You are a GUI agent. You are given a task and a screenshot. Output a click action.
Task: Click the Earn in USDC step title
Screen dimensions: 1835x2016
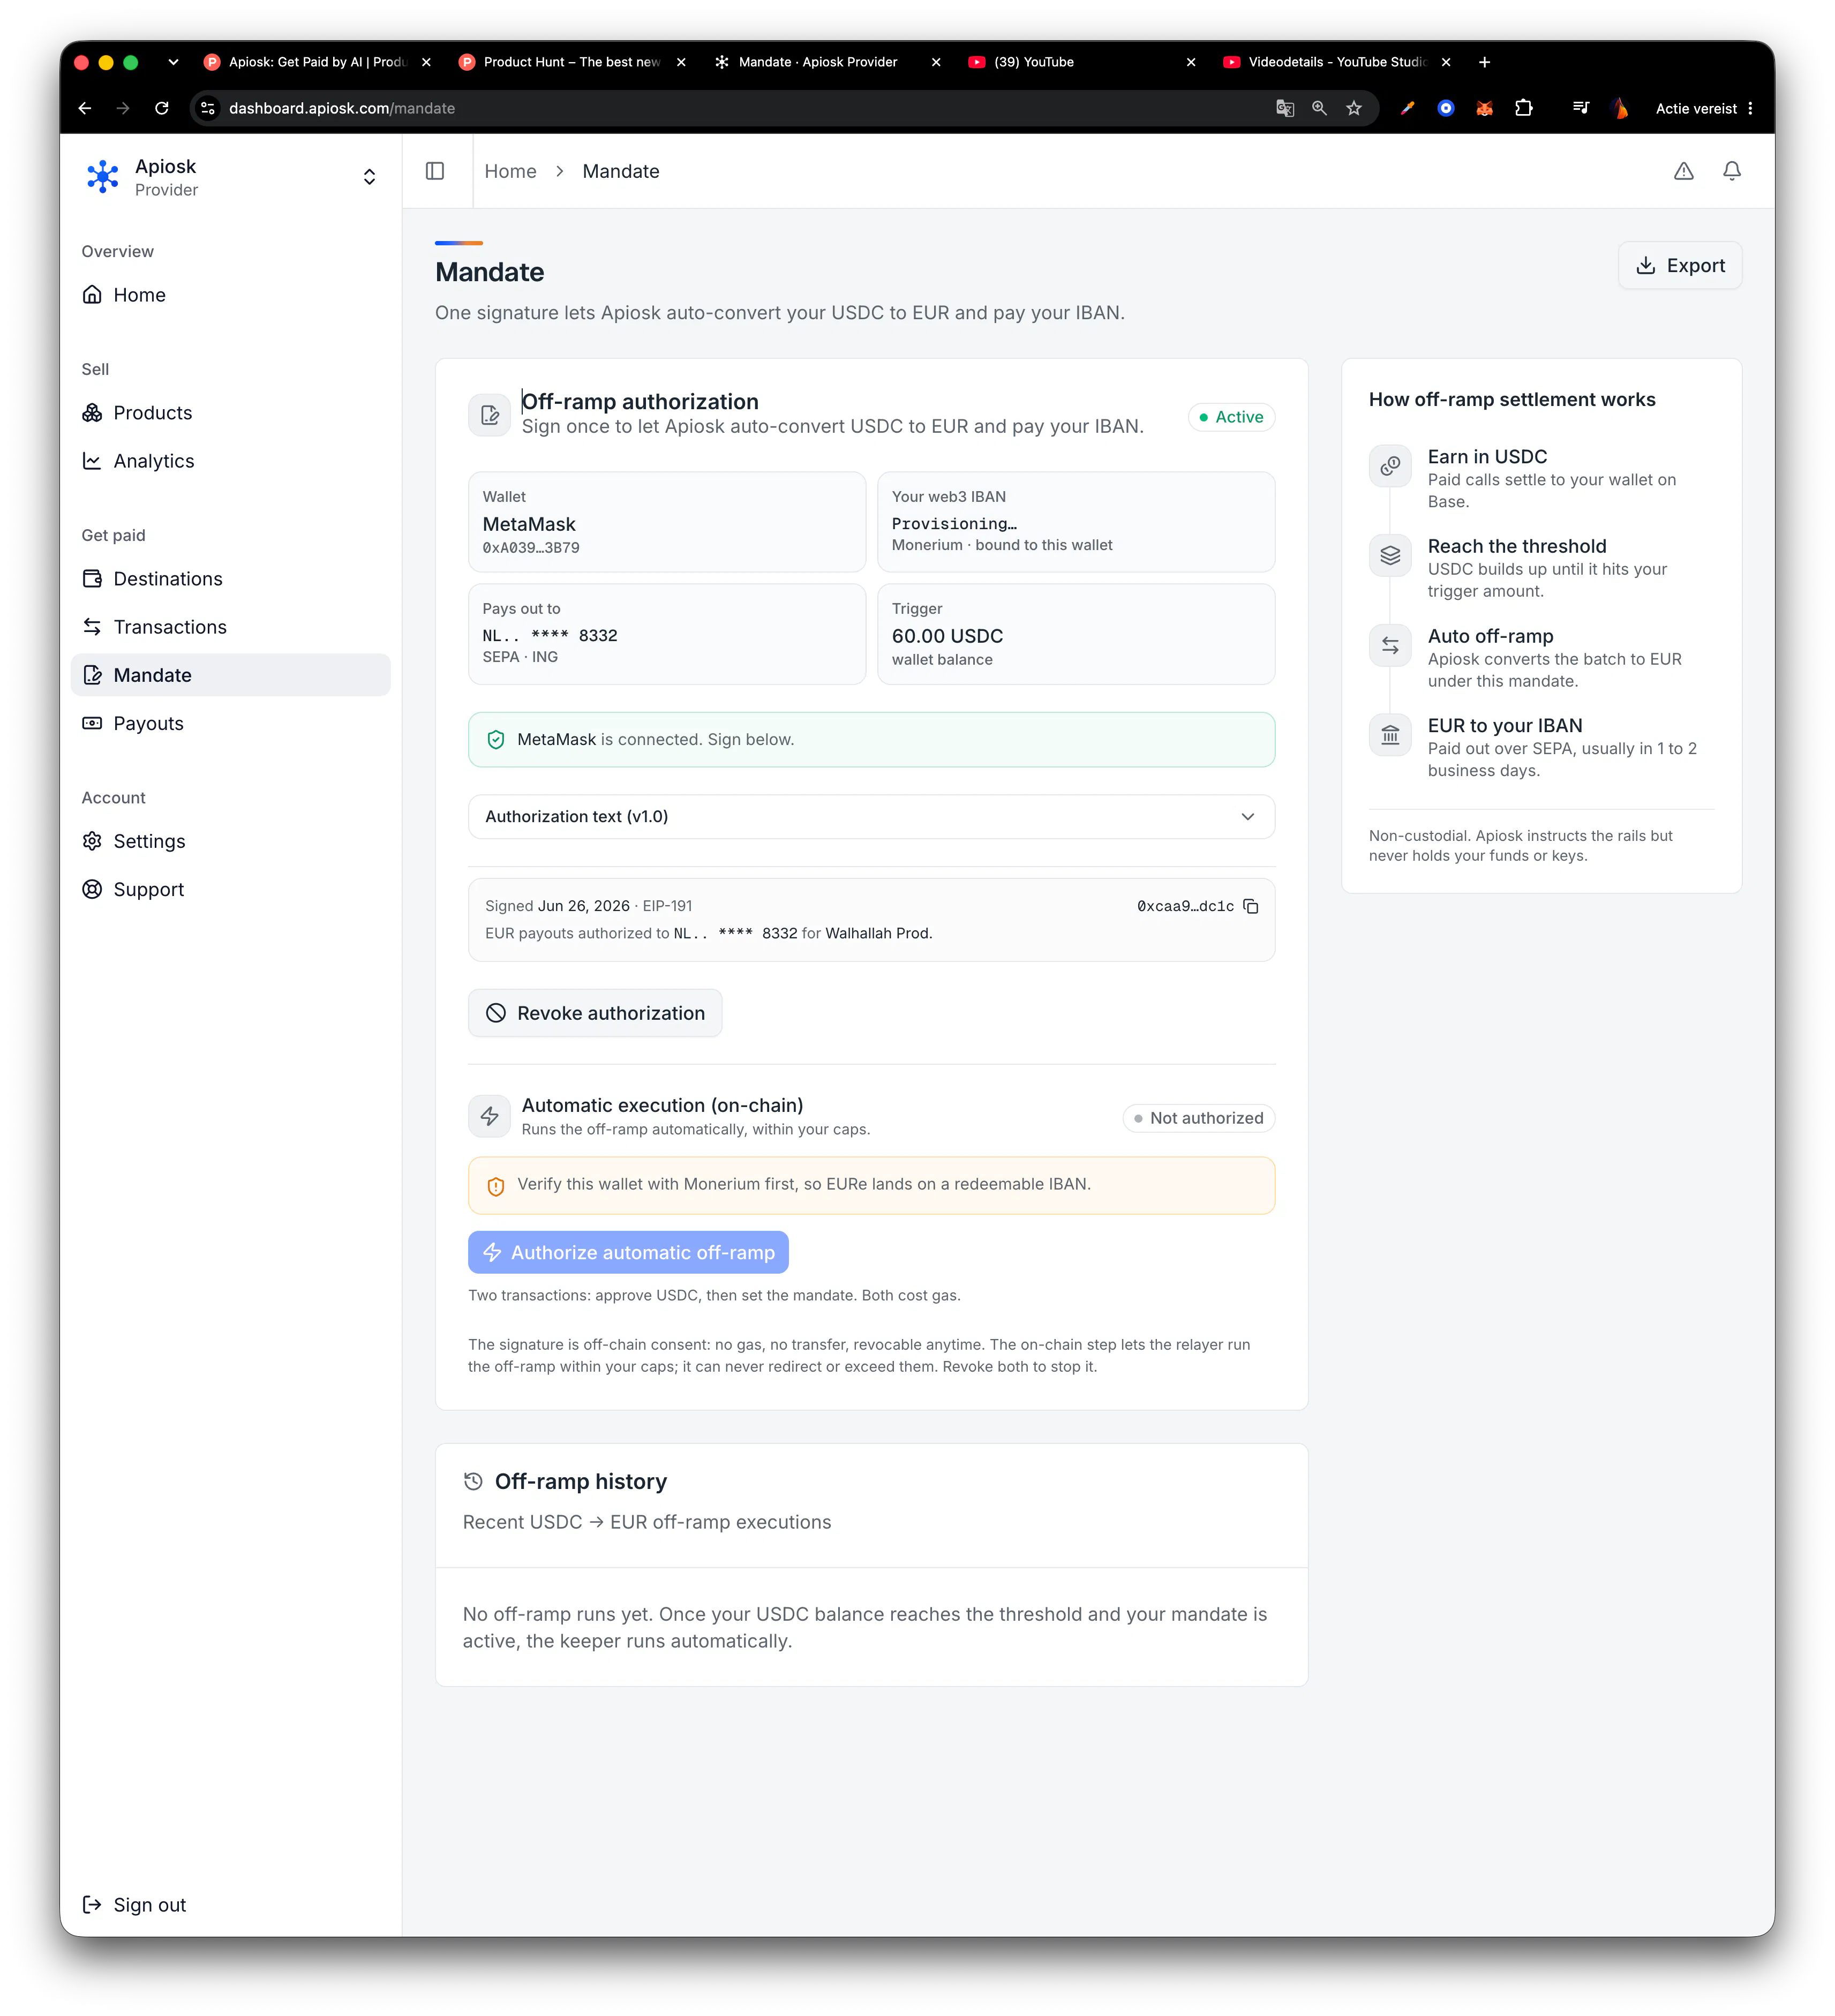1487,457
